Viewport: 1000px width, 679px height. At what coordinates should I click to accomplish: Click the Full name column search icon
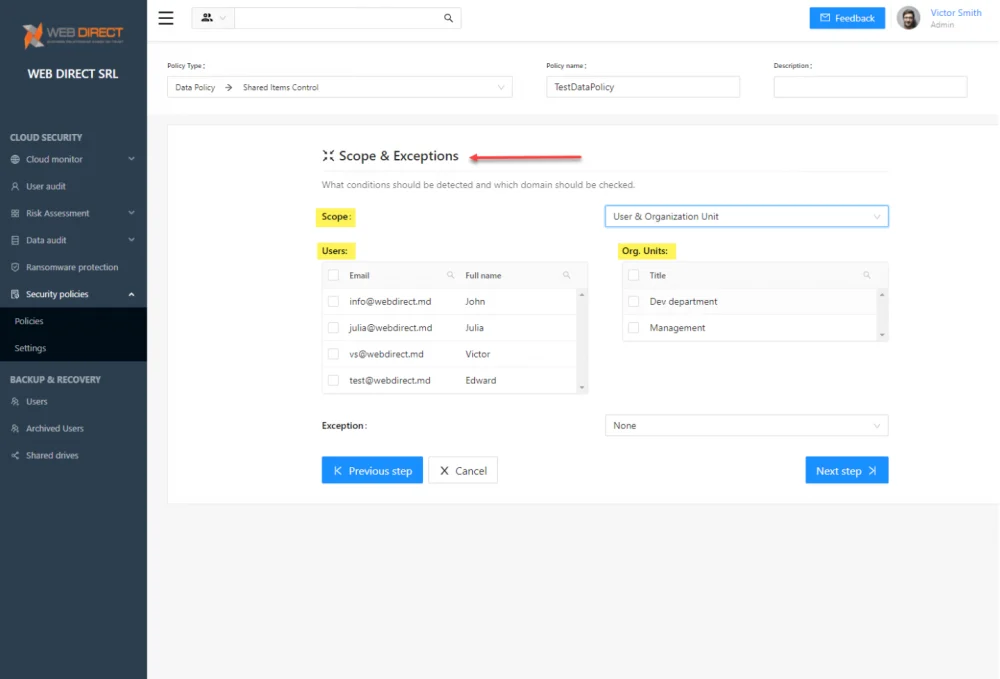[x=566, y=275]
